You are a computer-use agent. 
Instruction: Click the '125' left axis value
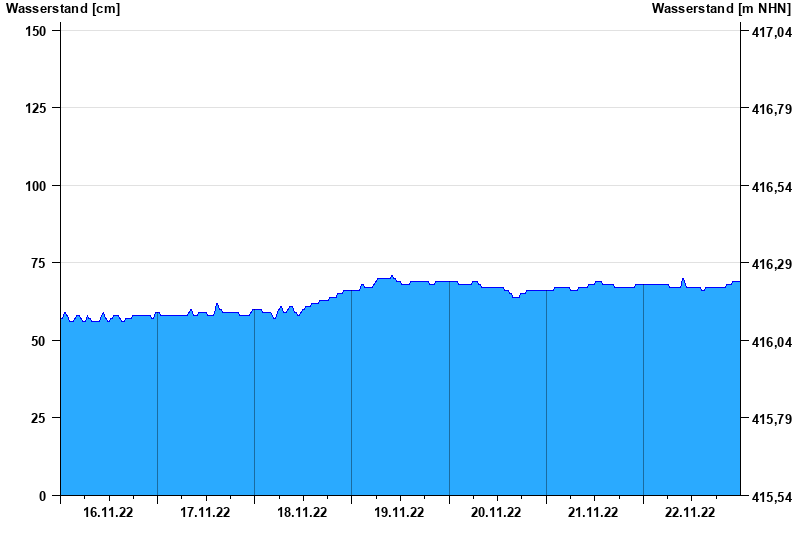tap(35, 109)
